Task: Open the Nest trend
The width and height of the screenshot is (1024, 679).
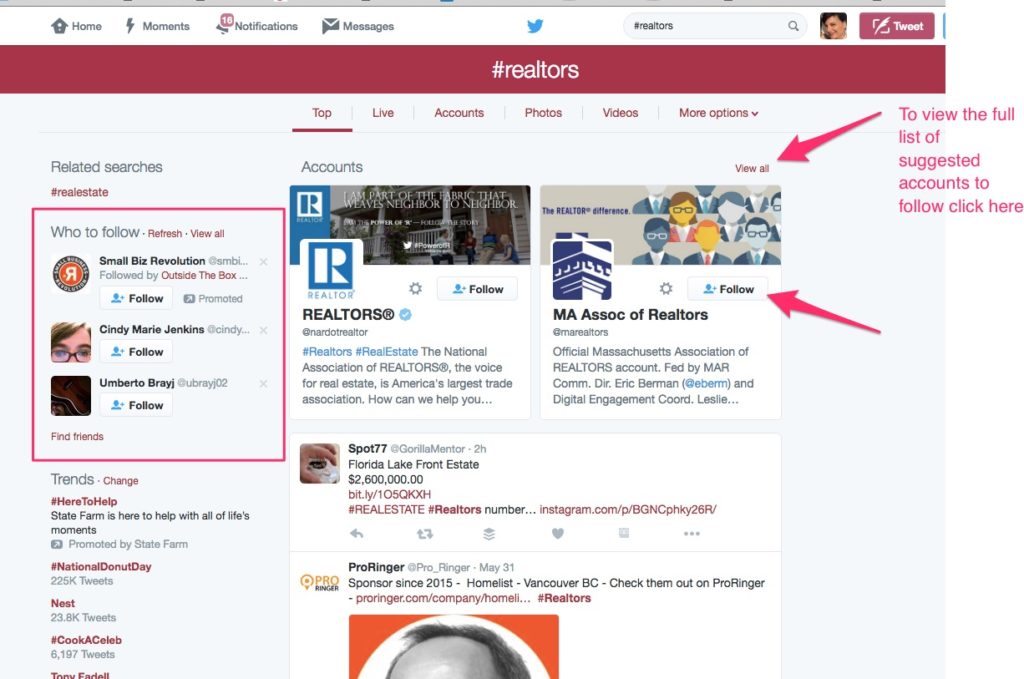Action: (63, 603)
